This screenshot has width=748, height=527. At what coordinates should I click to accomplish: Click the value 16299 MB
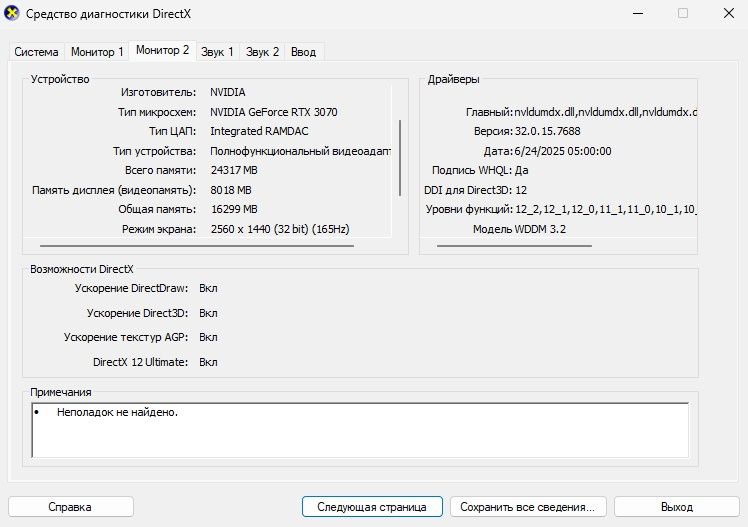[234, 209]
